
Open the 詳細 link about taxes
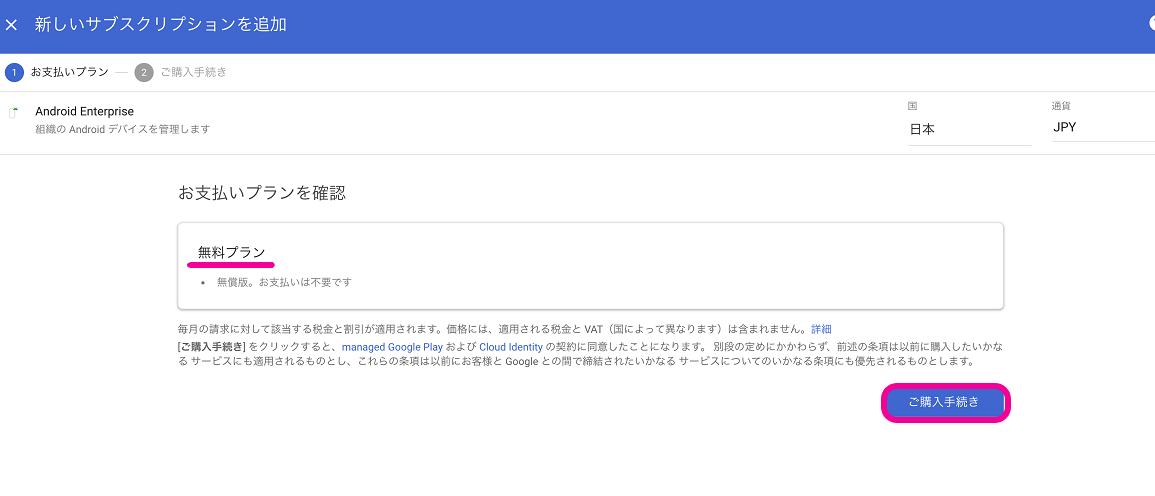821,329
